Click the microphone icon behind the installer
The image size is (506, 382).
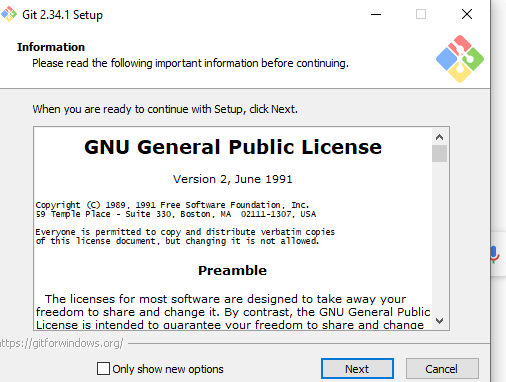pyautogui.click(x=495, y=255)
